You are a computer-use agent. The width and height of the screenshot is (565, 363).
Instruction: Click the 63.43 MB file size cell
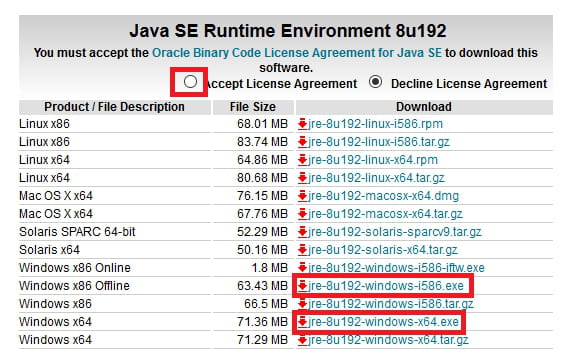tap(262, 286)
